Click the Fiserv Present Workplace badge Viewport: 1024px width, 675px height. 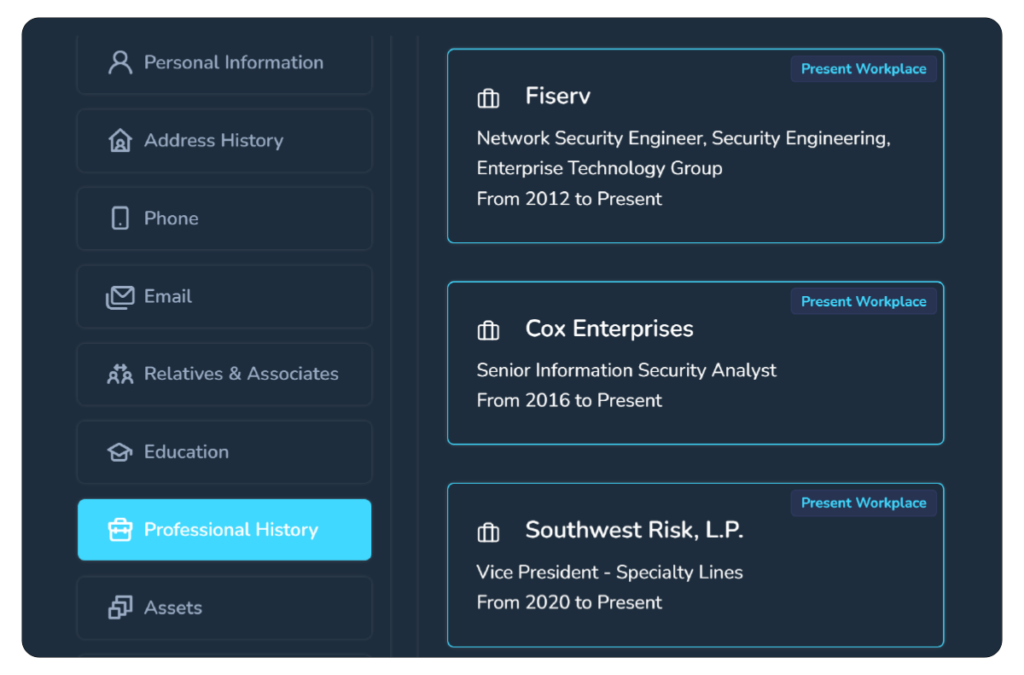863,69
